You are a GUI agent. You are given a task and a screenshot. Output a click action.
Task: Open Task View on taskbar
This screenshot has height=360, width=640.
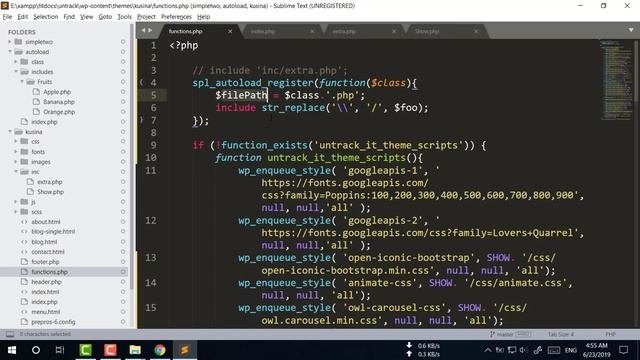coord(60,350)
